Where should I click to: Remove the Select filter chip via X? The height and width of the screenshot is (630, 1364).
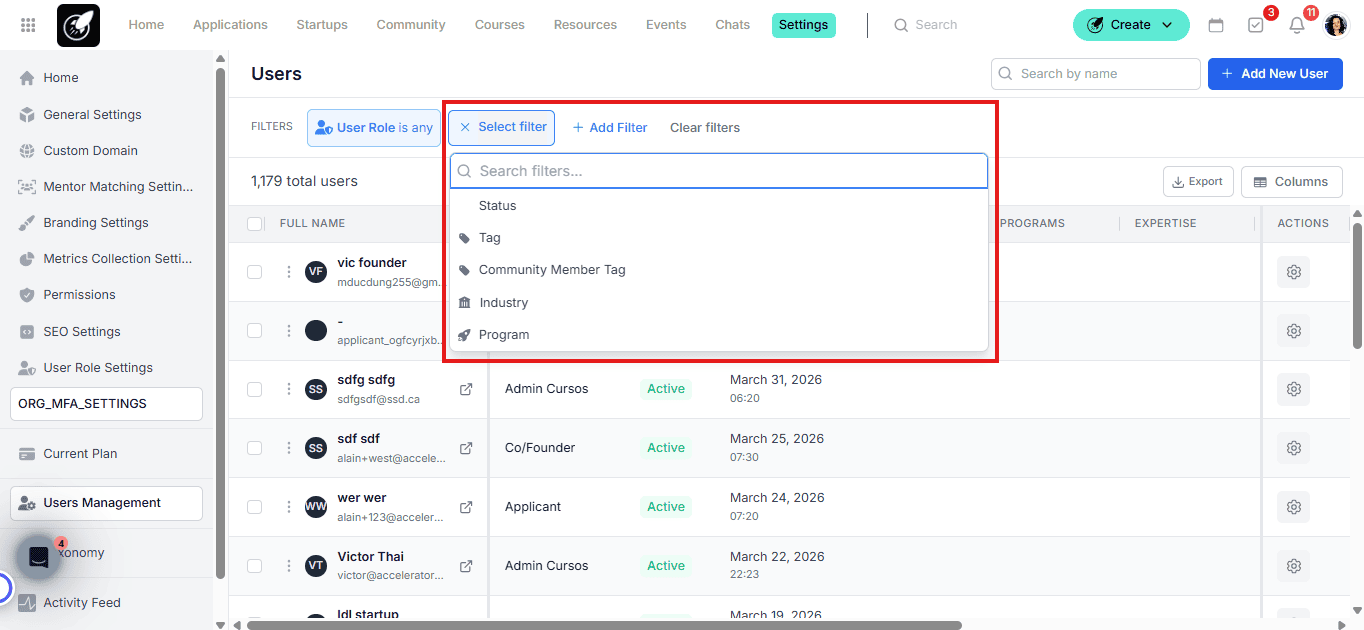pos(465,127)
